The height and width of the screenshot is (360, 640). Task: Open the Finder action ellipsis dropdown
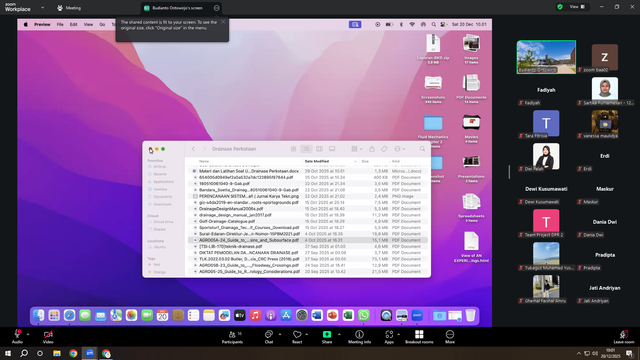pos(400,149)
